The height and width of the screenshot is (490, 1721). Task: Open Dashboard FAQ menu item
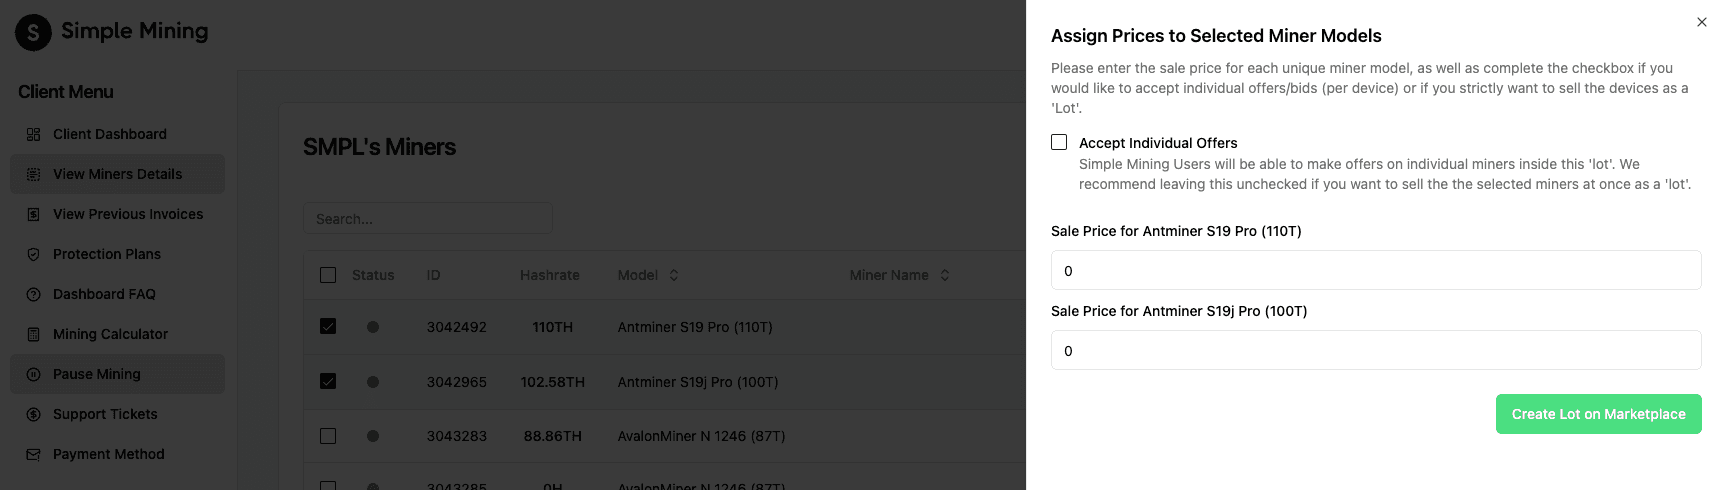pyautogui.click(x=117, y=294)
